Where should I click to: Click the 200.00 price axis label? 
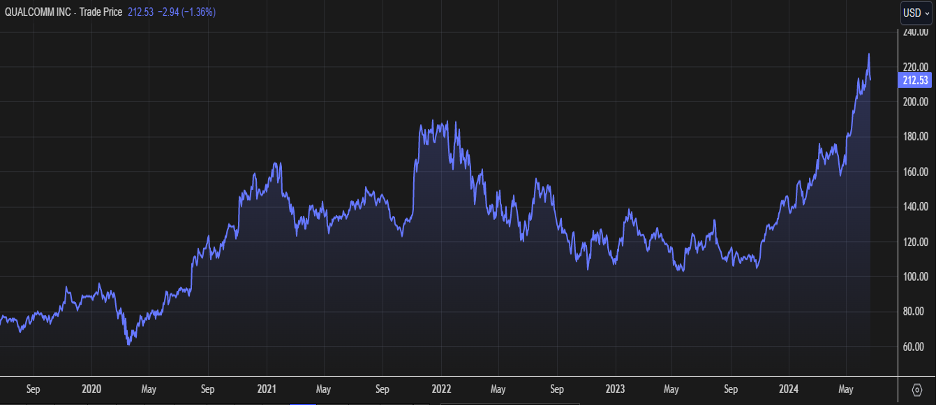(916, 102)
